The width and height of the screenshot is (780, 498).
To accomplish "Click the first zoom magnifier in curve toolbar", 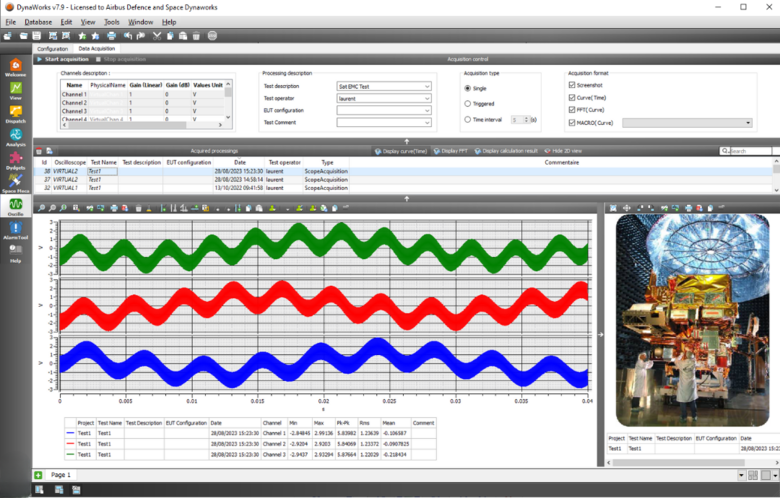I will click(x=41, y=208).
